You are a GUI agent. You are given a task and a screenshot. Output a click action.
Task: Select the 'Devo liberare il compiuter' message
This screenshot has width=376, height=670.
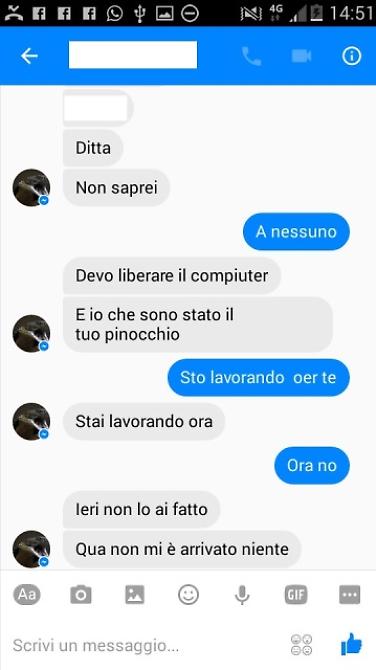click(172, 276)
